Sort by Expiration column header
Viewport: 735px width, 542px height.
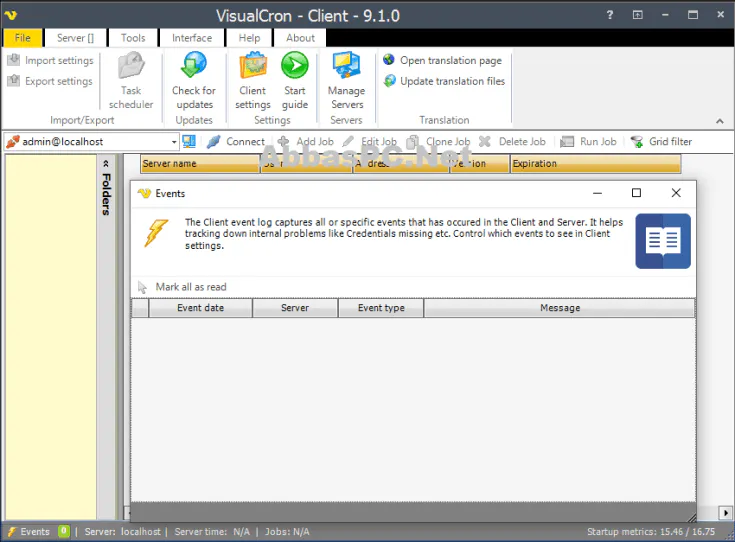tap(595, 164)
